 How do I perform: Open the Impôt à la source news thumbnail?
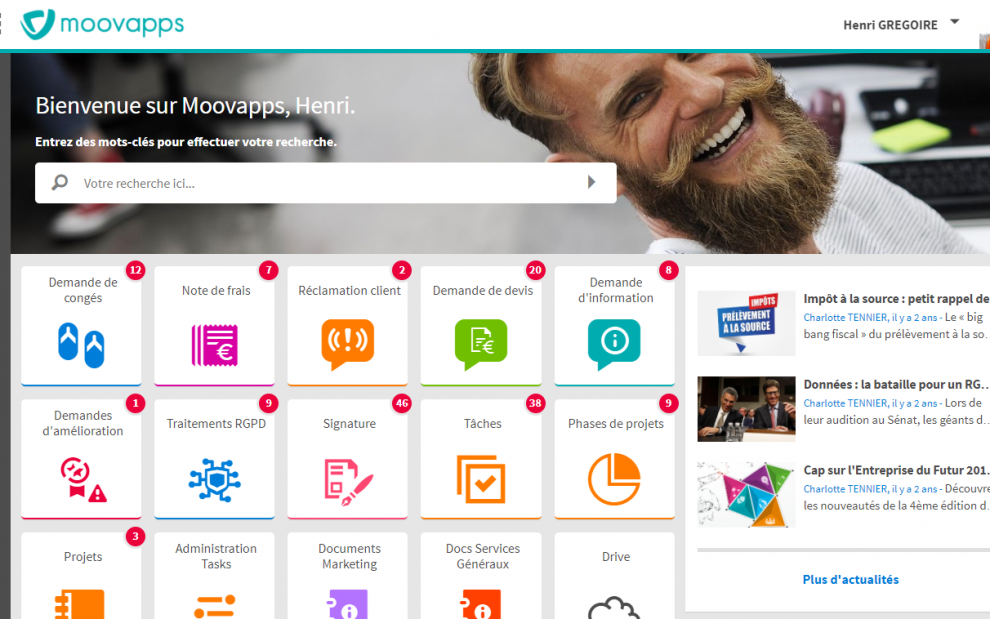746,323
